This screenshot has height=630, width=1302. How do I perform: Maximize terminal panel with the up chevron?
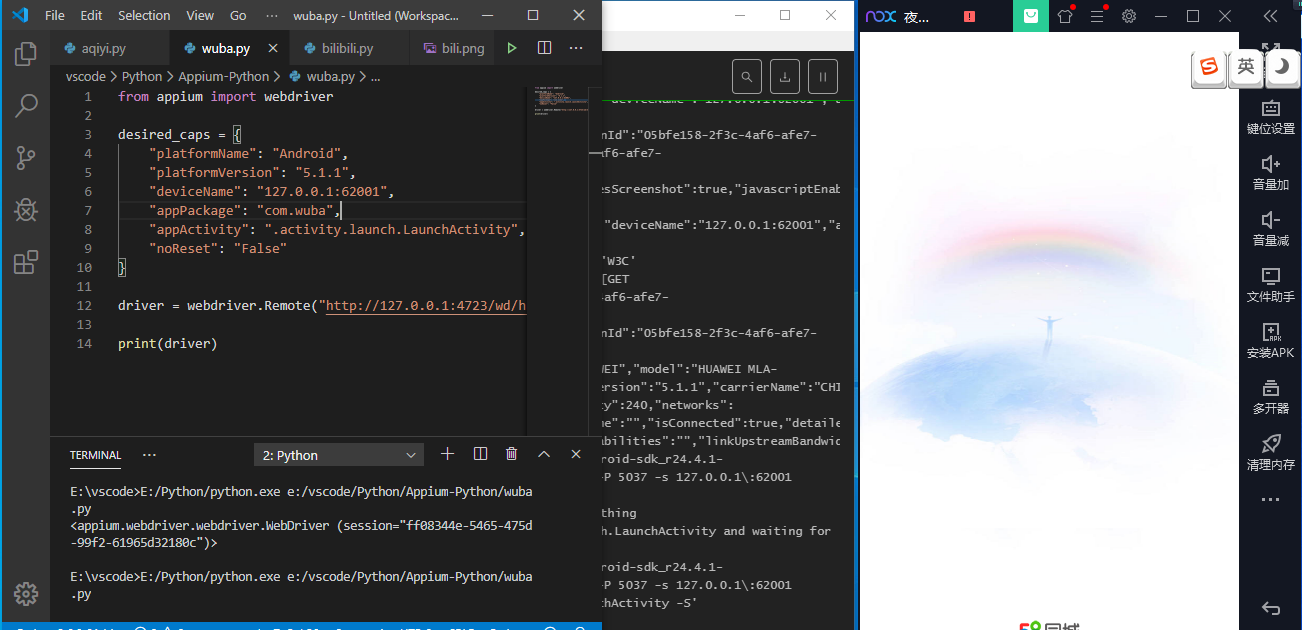click(544, 454)
